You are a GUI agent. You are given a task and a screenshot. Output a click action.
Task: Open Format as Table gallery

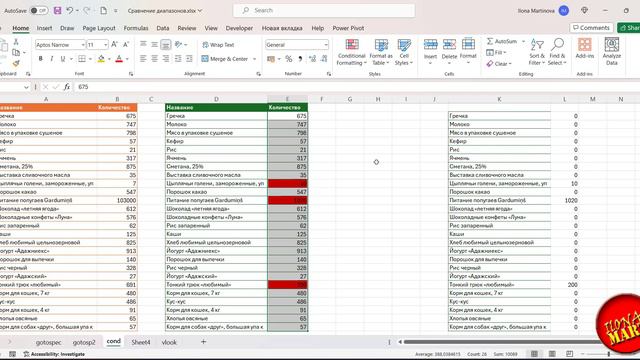[381, 52]
